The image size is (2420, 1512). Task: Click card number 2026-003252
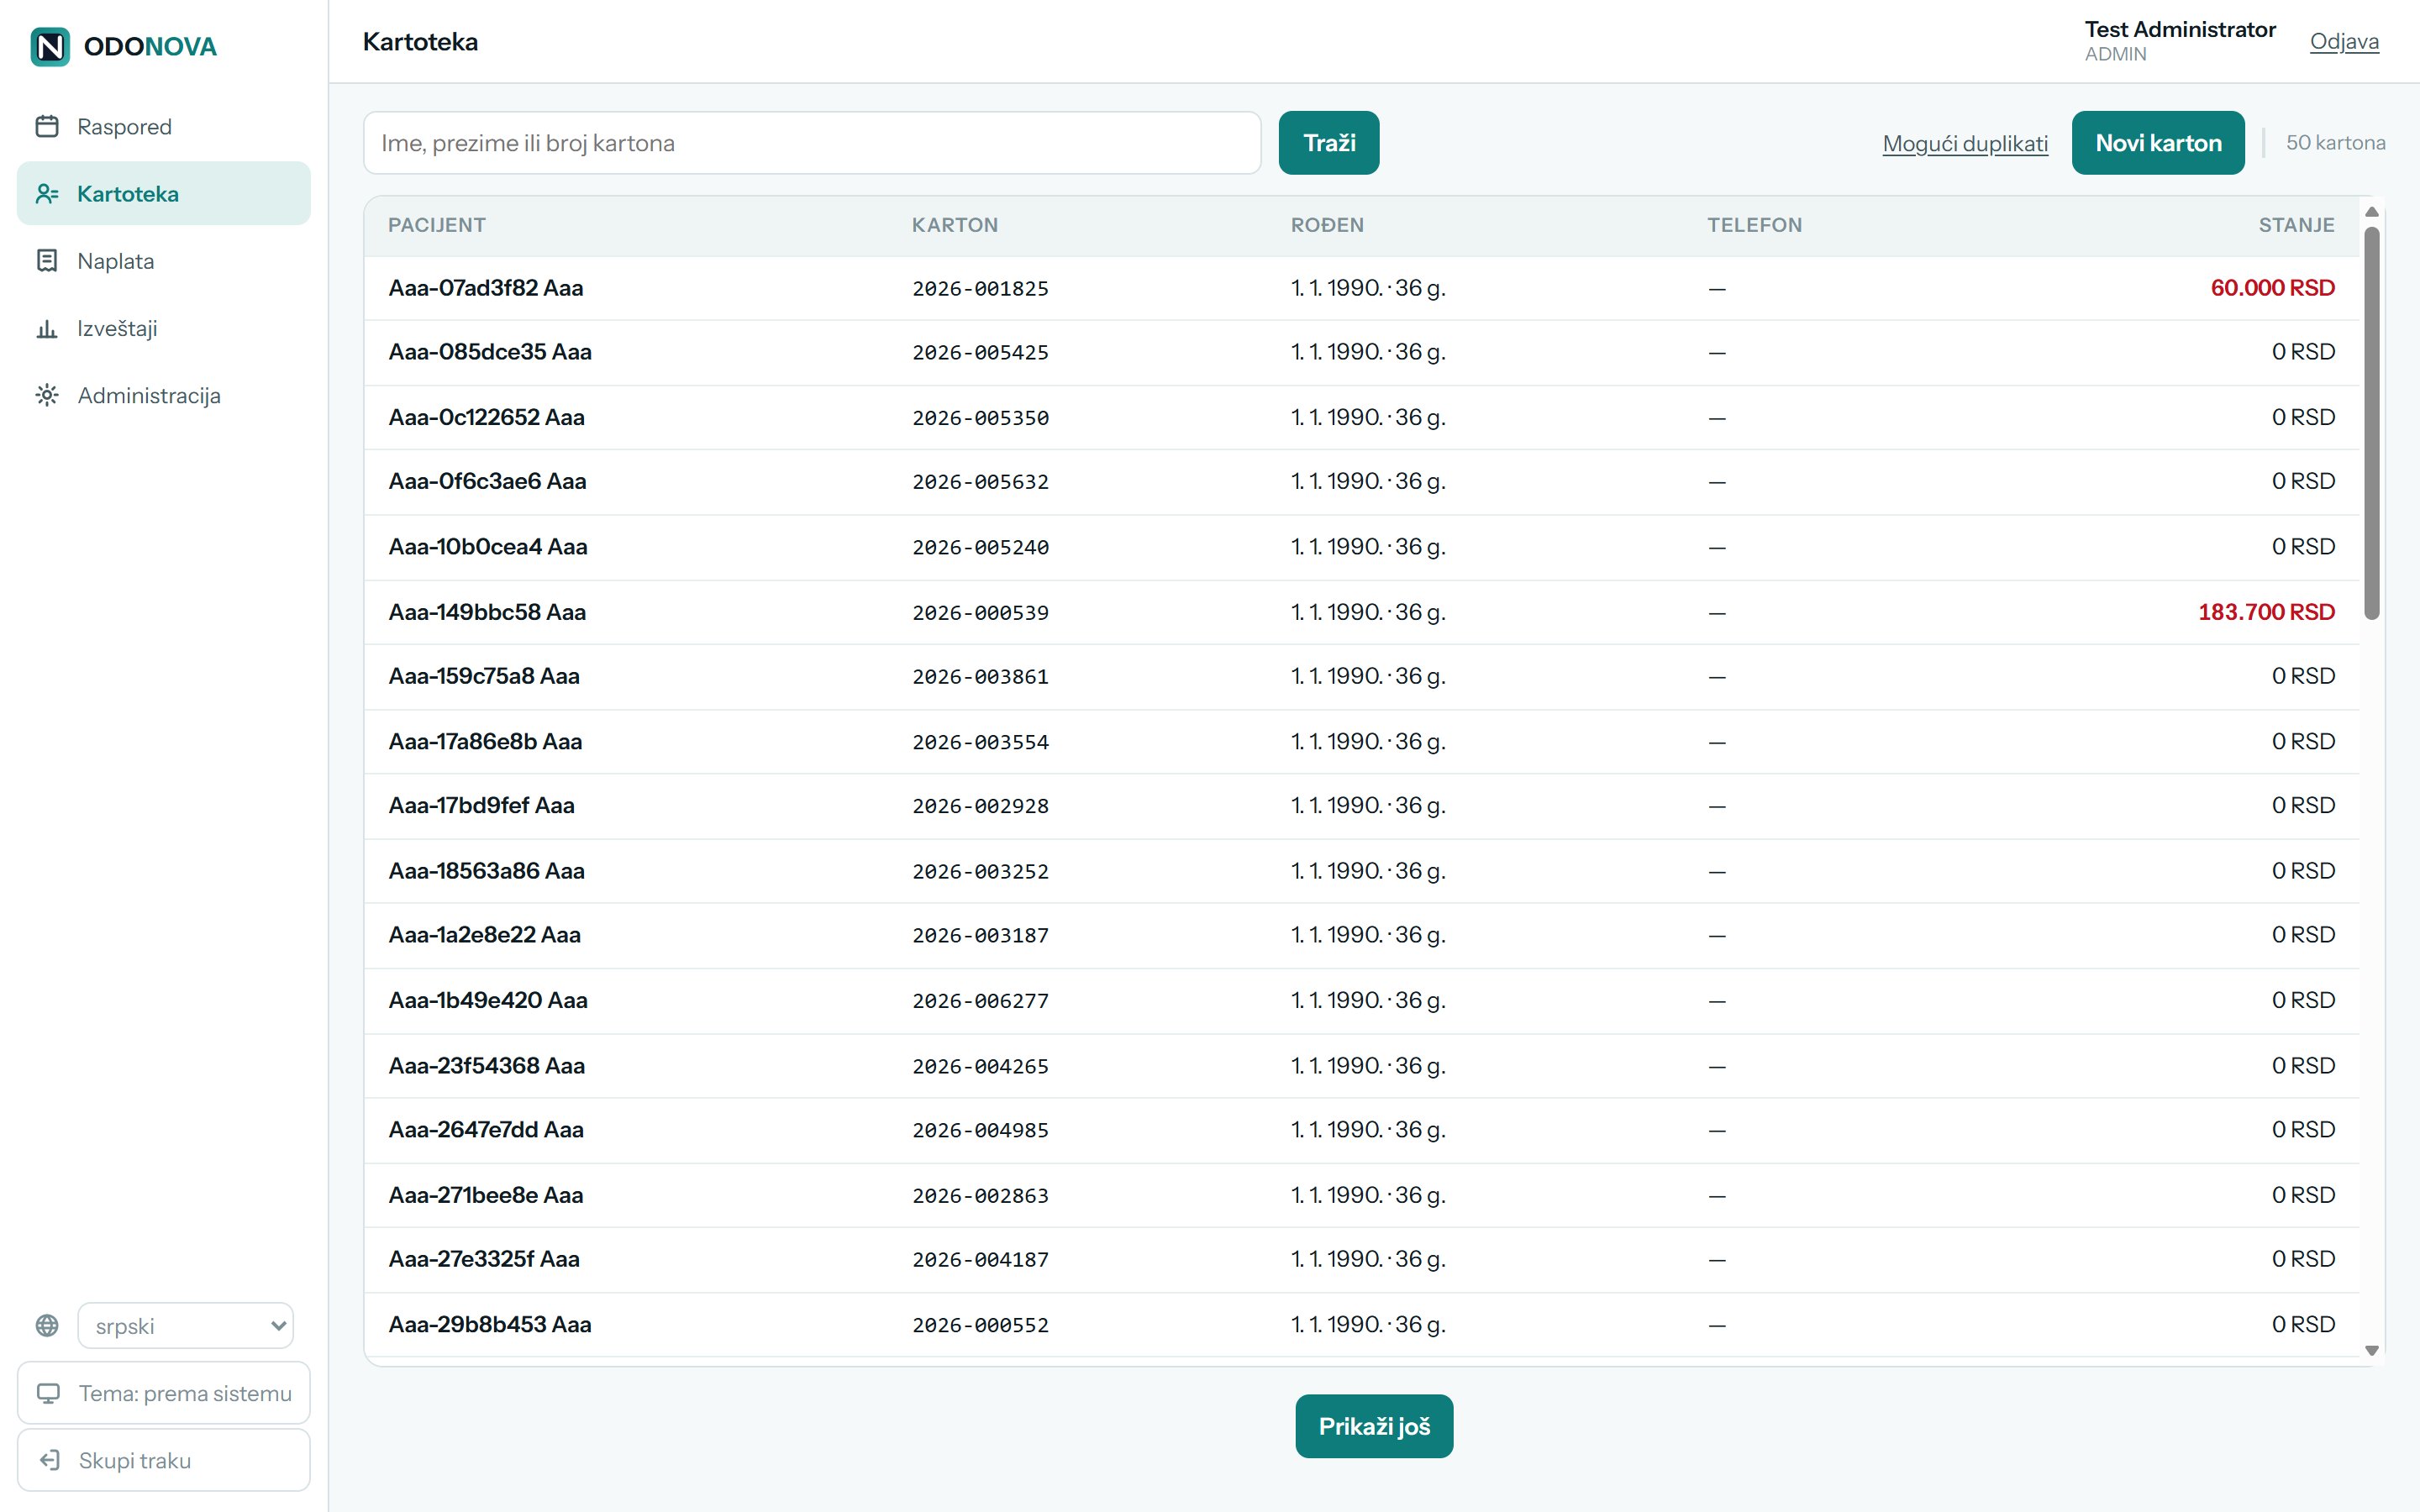[x=980, y=872]
